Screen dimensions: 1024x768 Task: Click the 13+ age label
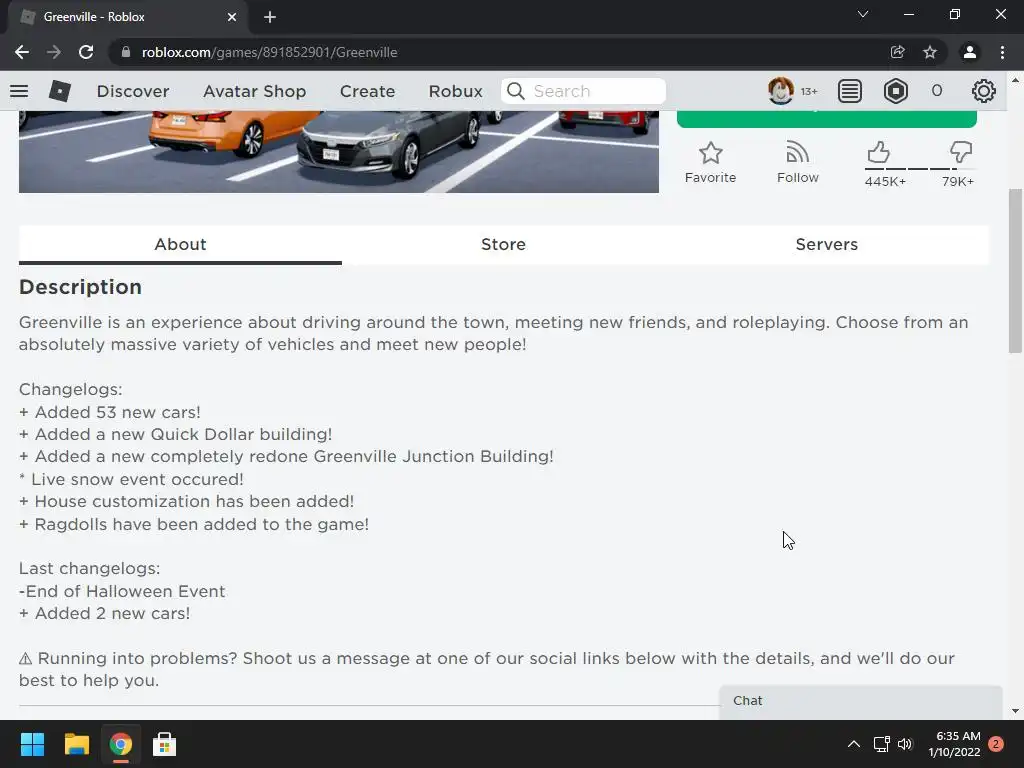coord(809,91)
